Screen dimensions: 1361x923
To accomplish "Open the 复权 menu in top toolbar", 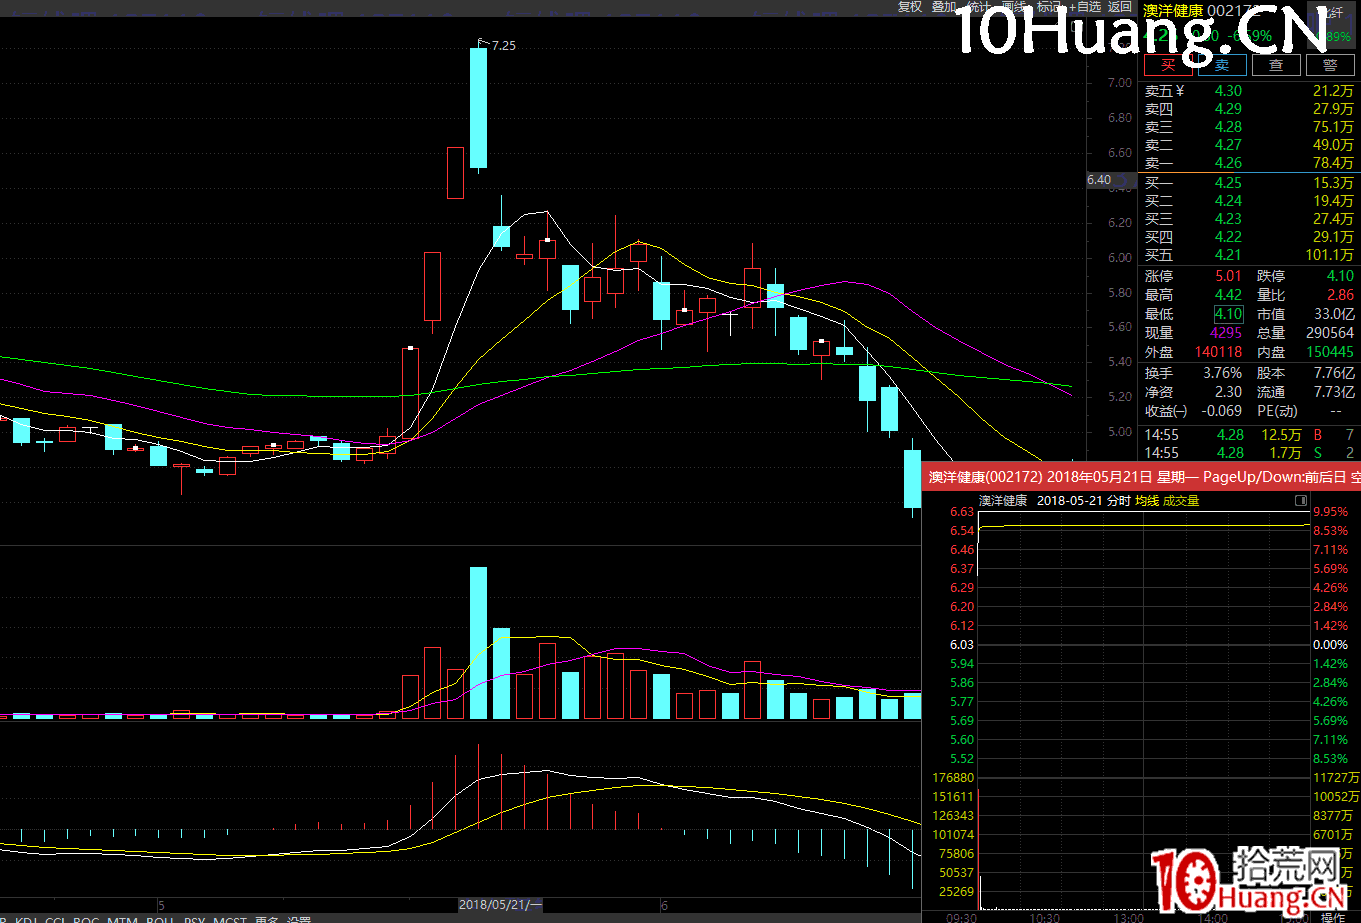I will [x=910, y=6].
